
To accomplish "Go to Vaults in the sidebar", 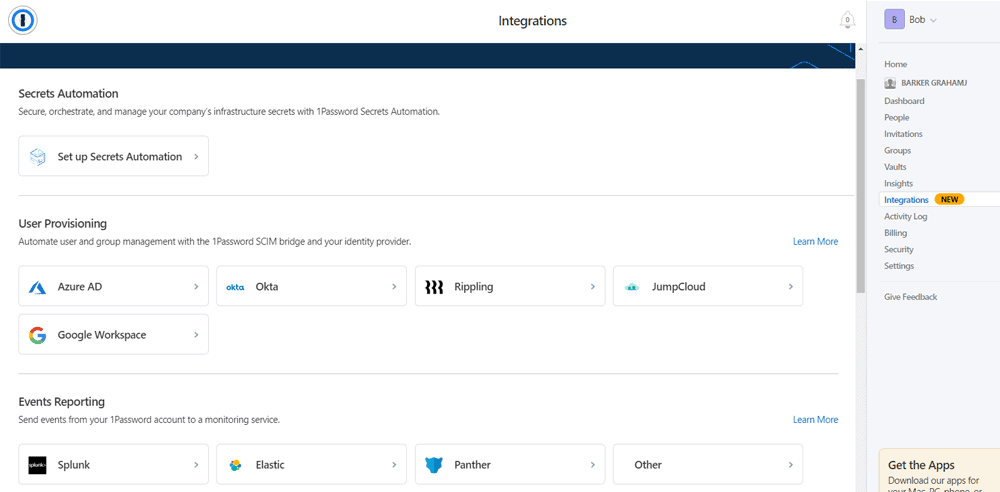I will [x=897, y=167].
